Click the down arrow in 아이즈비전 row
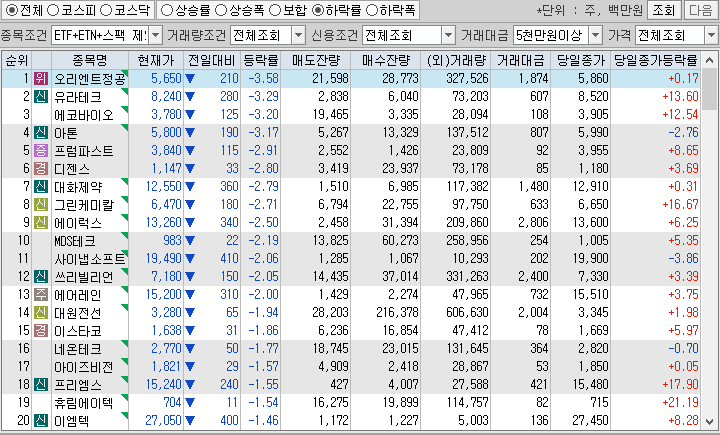The image size is (720, 435). (x=190, y=367)
